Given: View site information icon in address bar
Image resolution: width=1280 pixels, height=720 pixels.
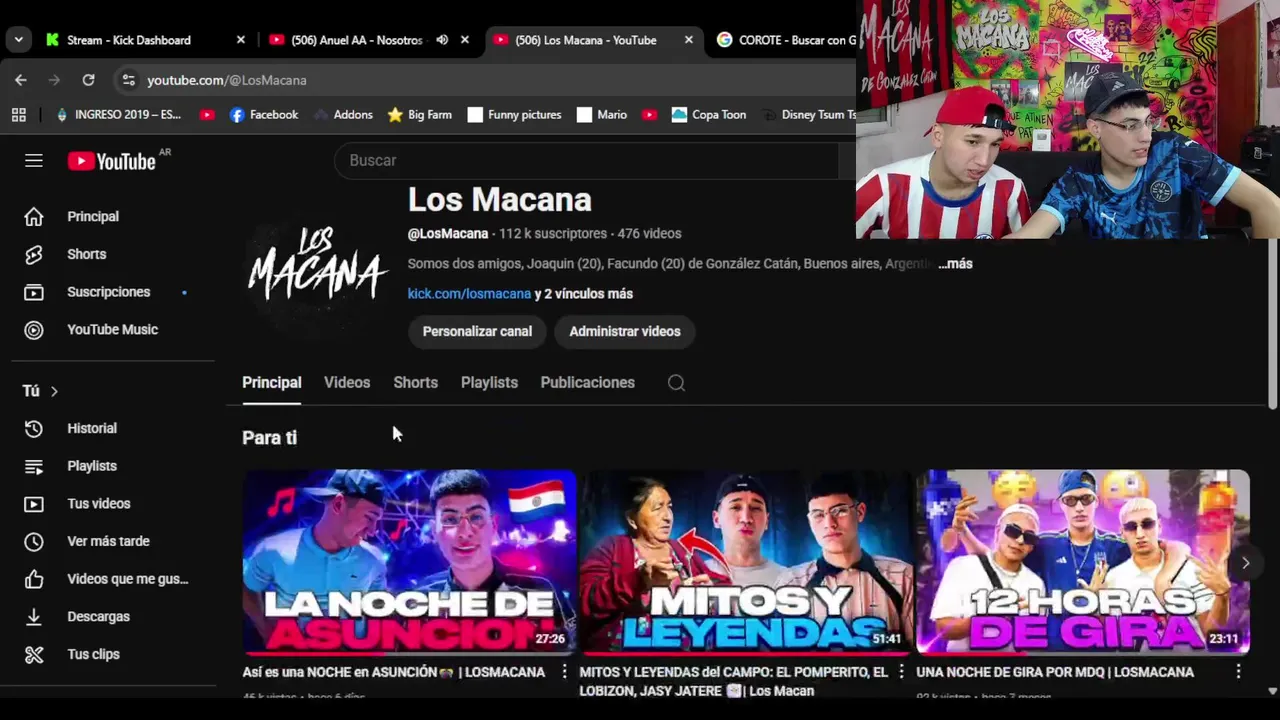Looking at the screenshot, I should point(127,80).
